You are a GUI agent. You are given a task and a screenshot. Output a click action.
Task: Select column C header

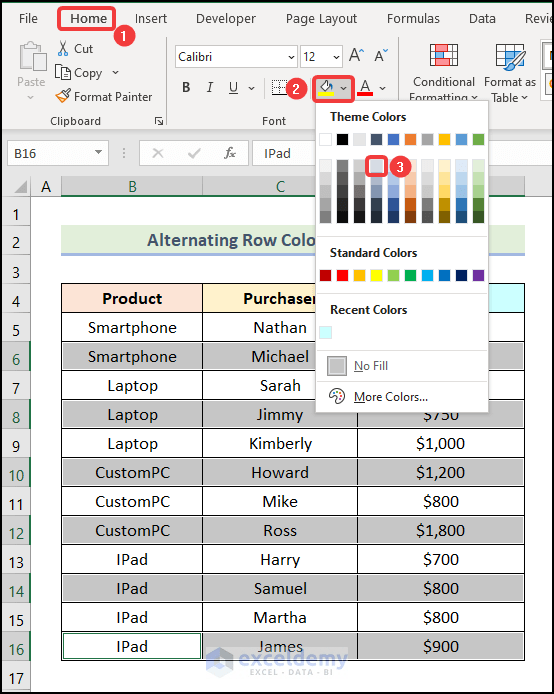(x=280, y=186)
